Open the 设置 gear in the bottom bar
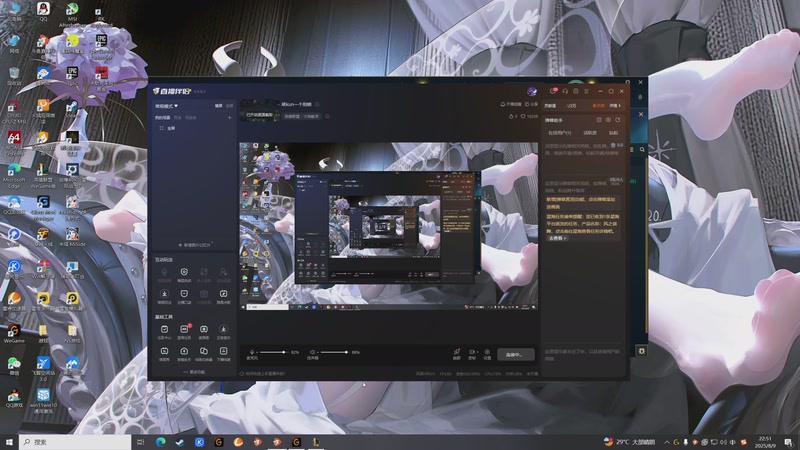 pos(487,354)
